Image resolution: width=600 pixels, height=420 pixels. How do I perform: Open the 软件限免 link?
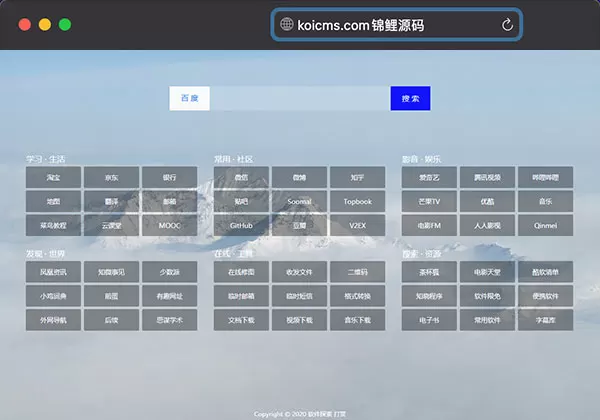pyautogui.click(x=488, y=296)
